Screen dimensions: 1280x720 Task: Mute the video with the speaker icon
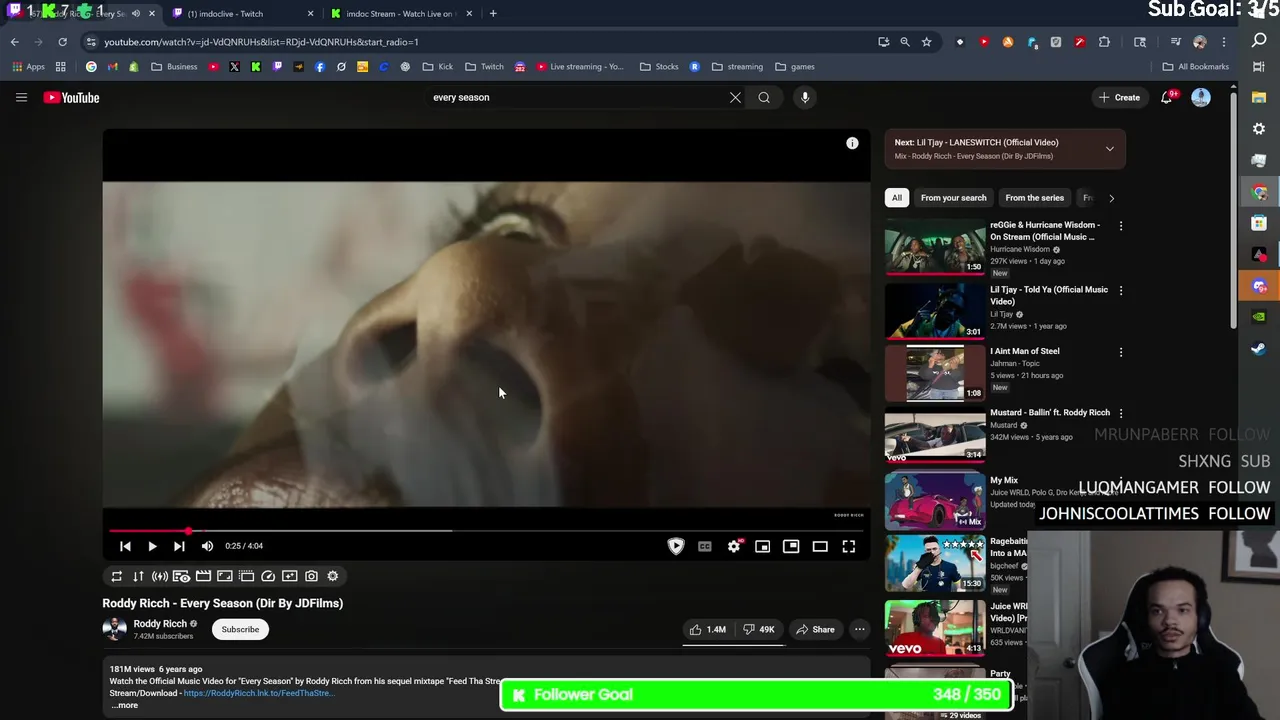pyautogui.click(x=207, y=546)
